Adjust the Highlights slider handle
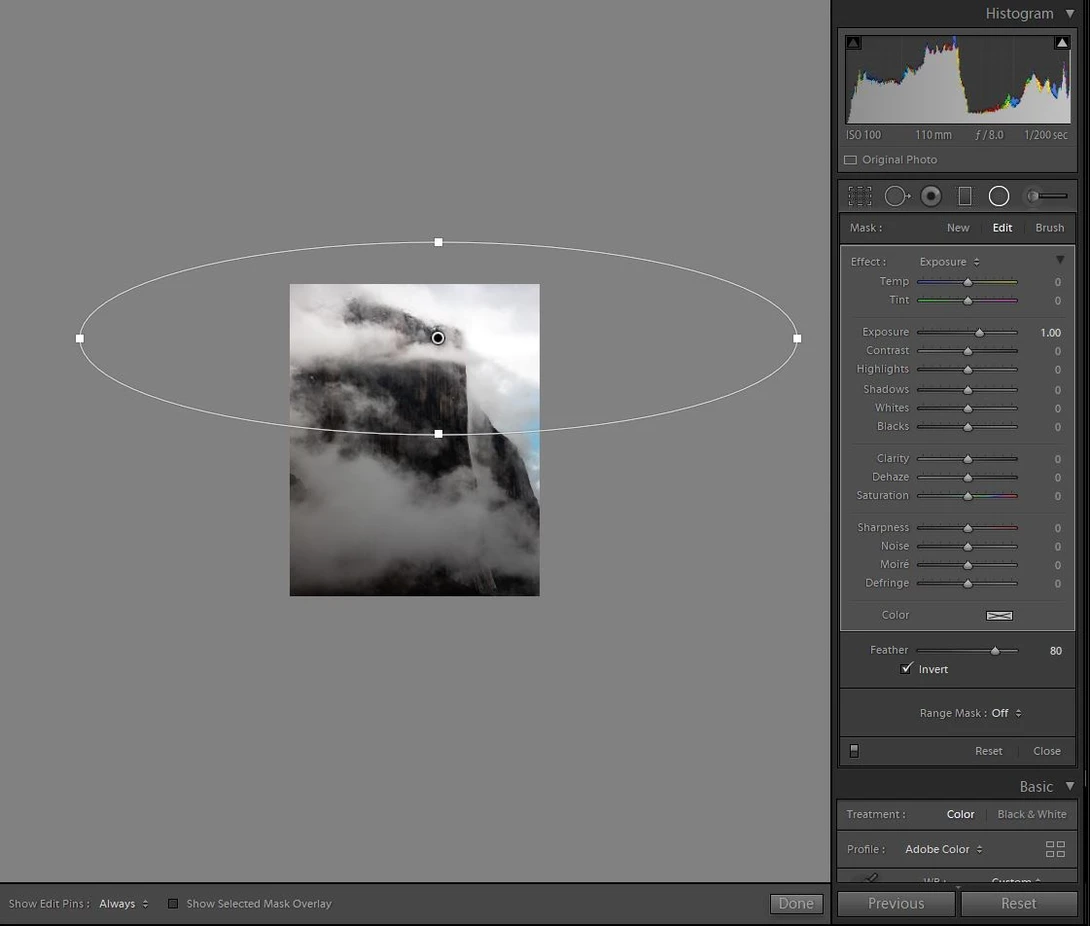The image size is (1090, 926). [968, 370]
